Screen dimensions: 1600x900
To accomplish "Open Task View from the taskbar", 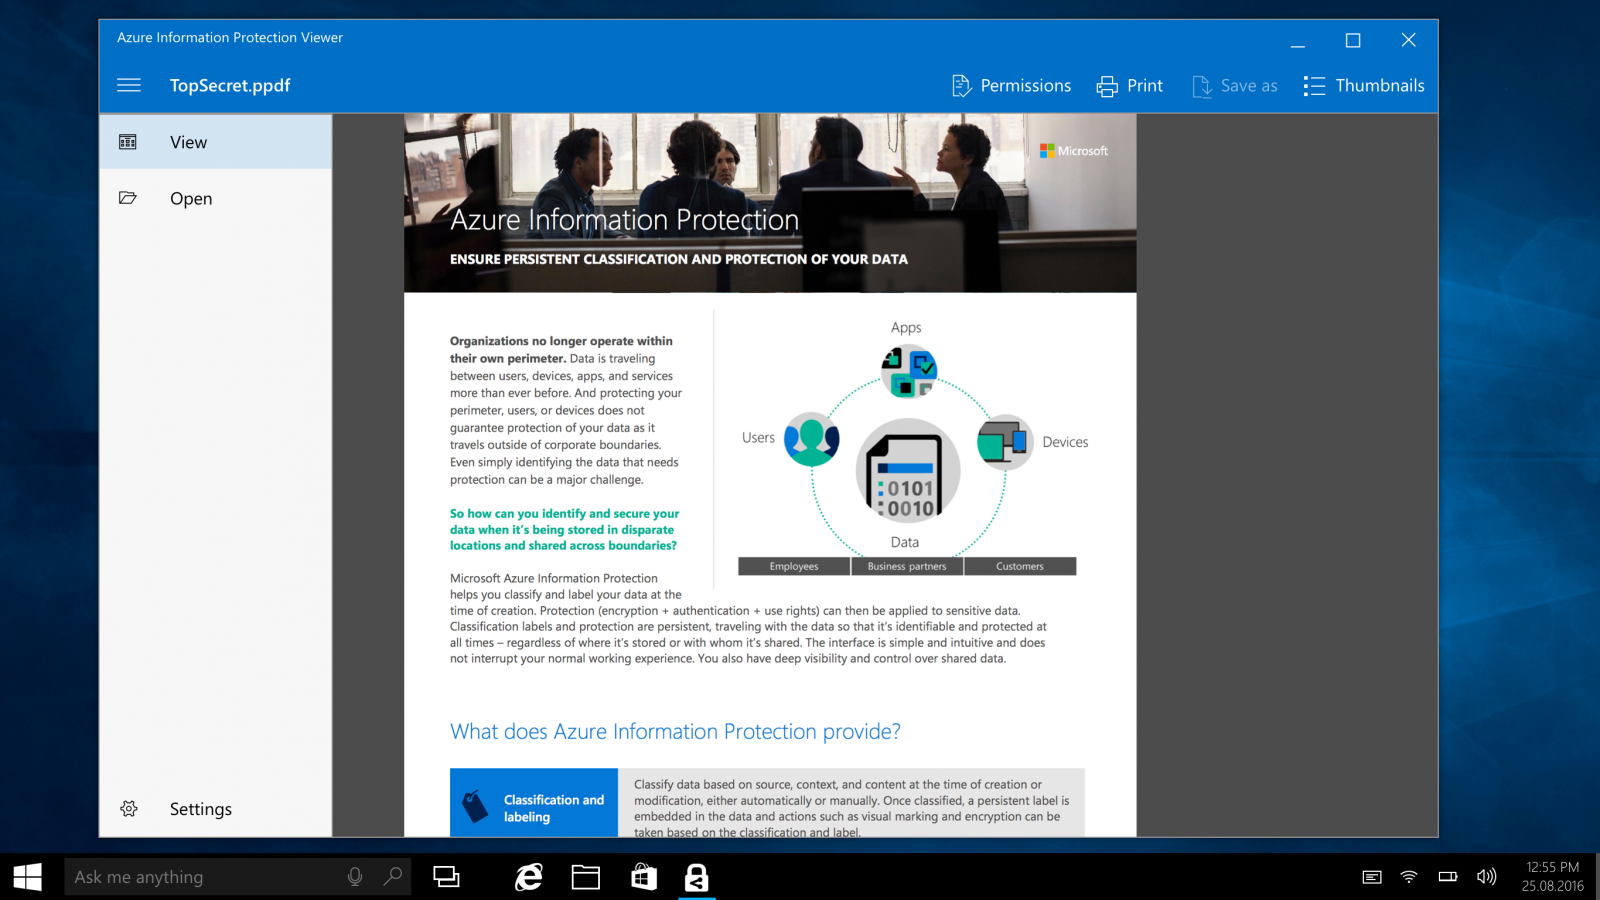I will 446,877.
